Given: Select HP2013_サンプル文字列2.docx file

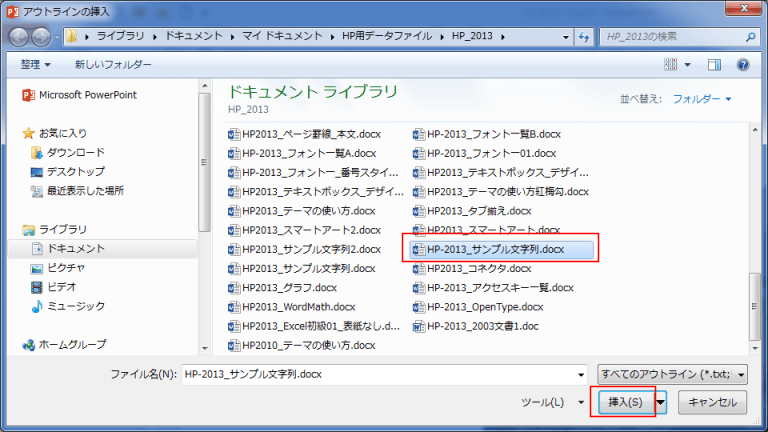Looking at the screenshot, I should coord(304,250).
